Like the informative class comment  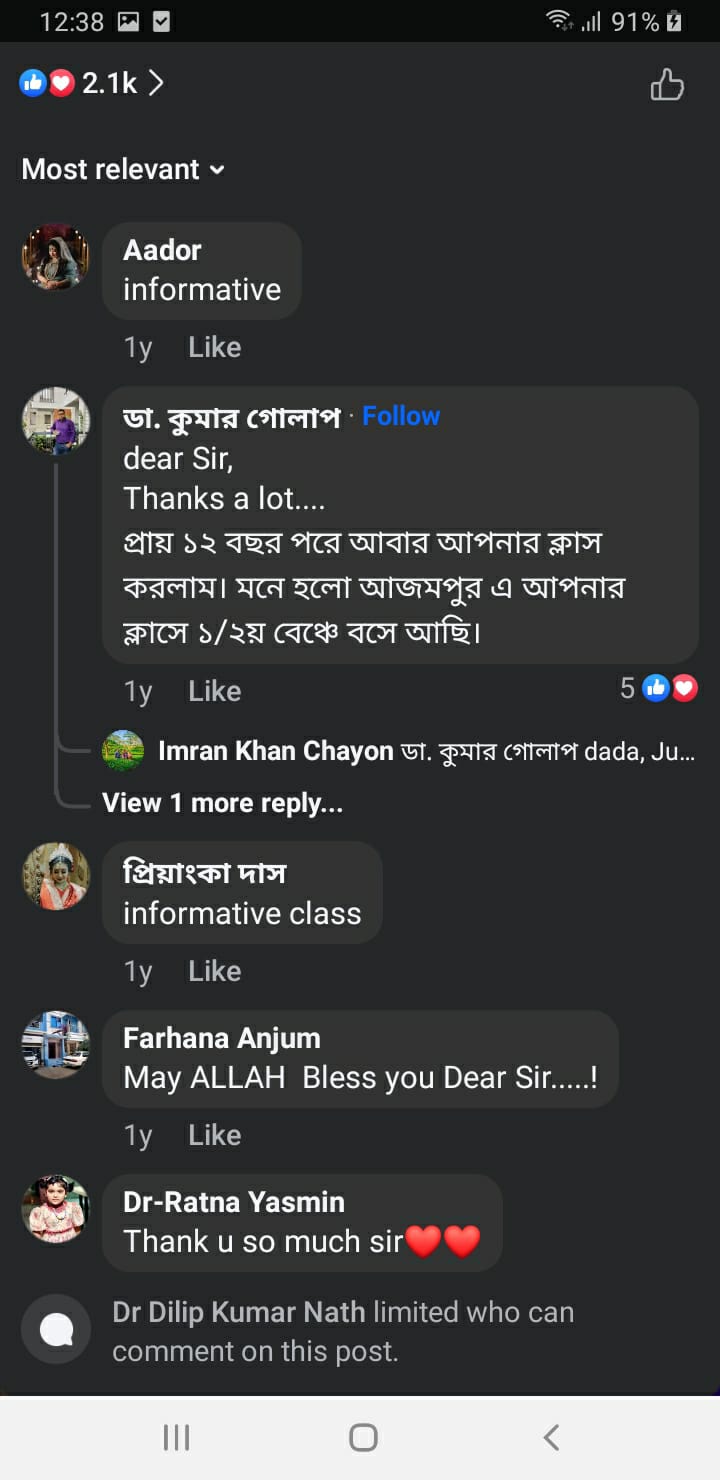tap(214, 971)
